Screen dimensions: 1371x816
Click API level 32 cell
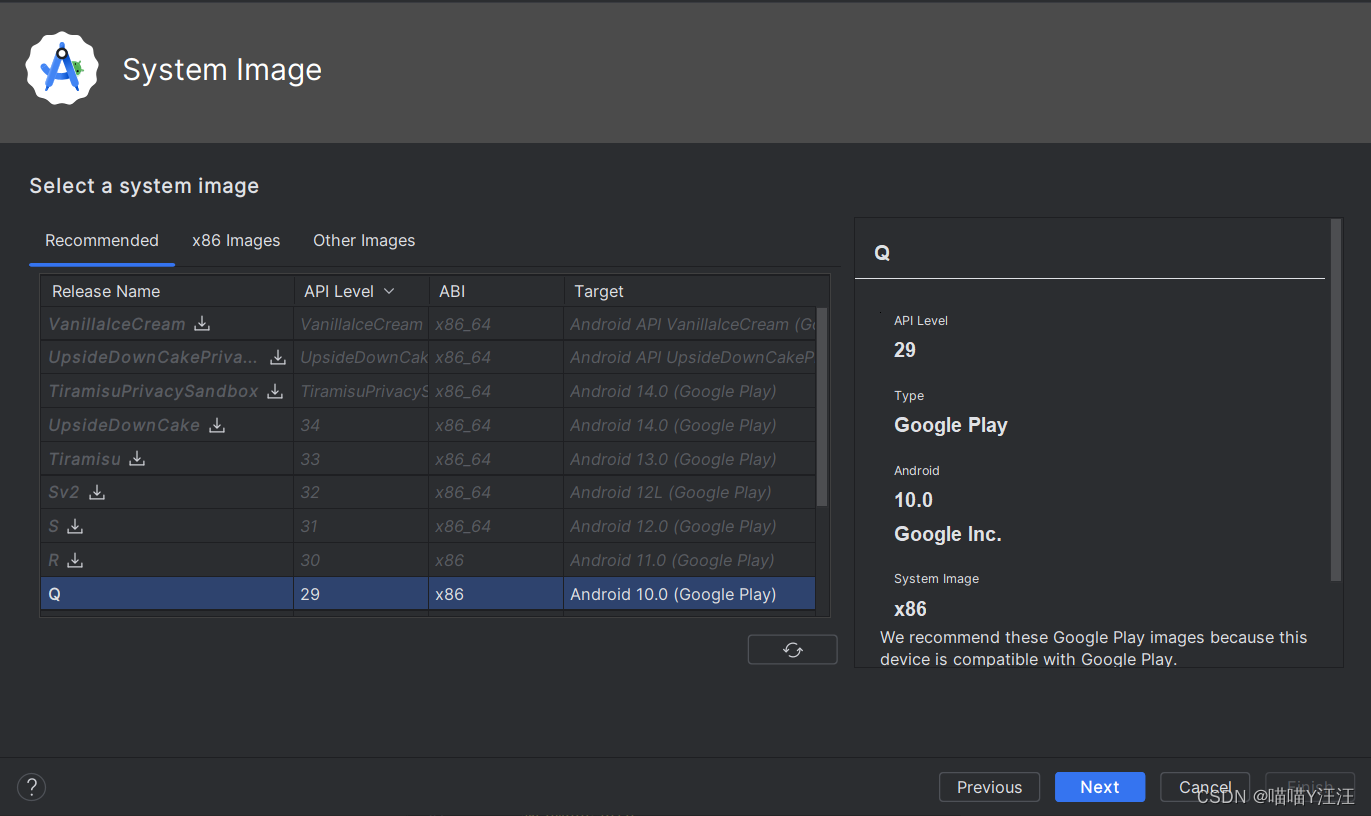[x=361, y=492]
